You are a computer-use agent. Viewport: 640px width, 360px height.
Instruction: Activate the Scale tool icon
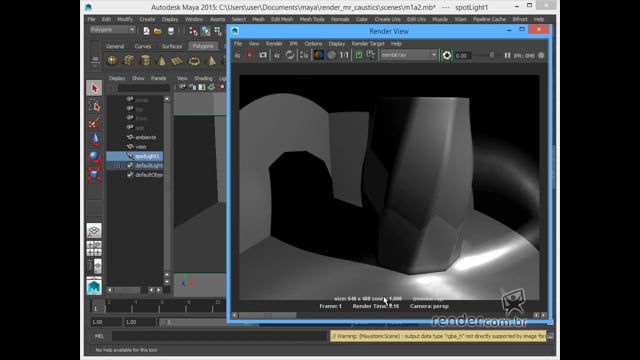94,174
